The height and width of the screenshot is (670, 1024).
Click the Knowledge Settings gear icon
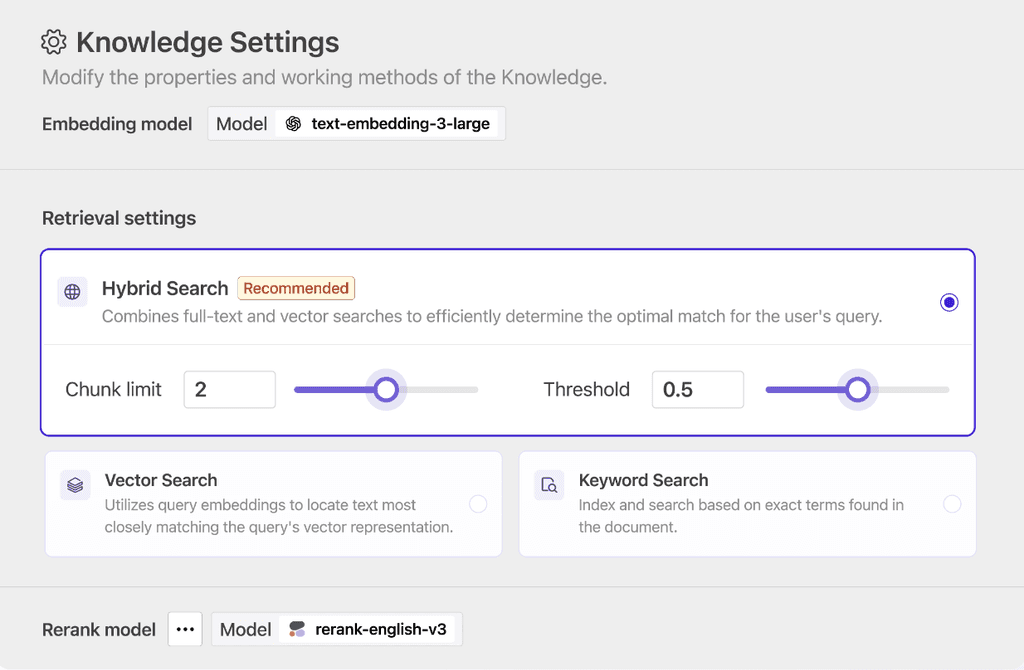pos(53,41)
